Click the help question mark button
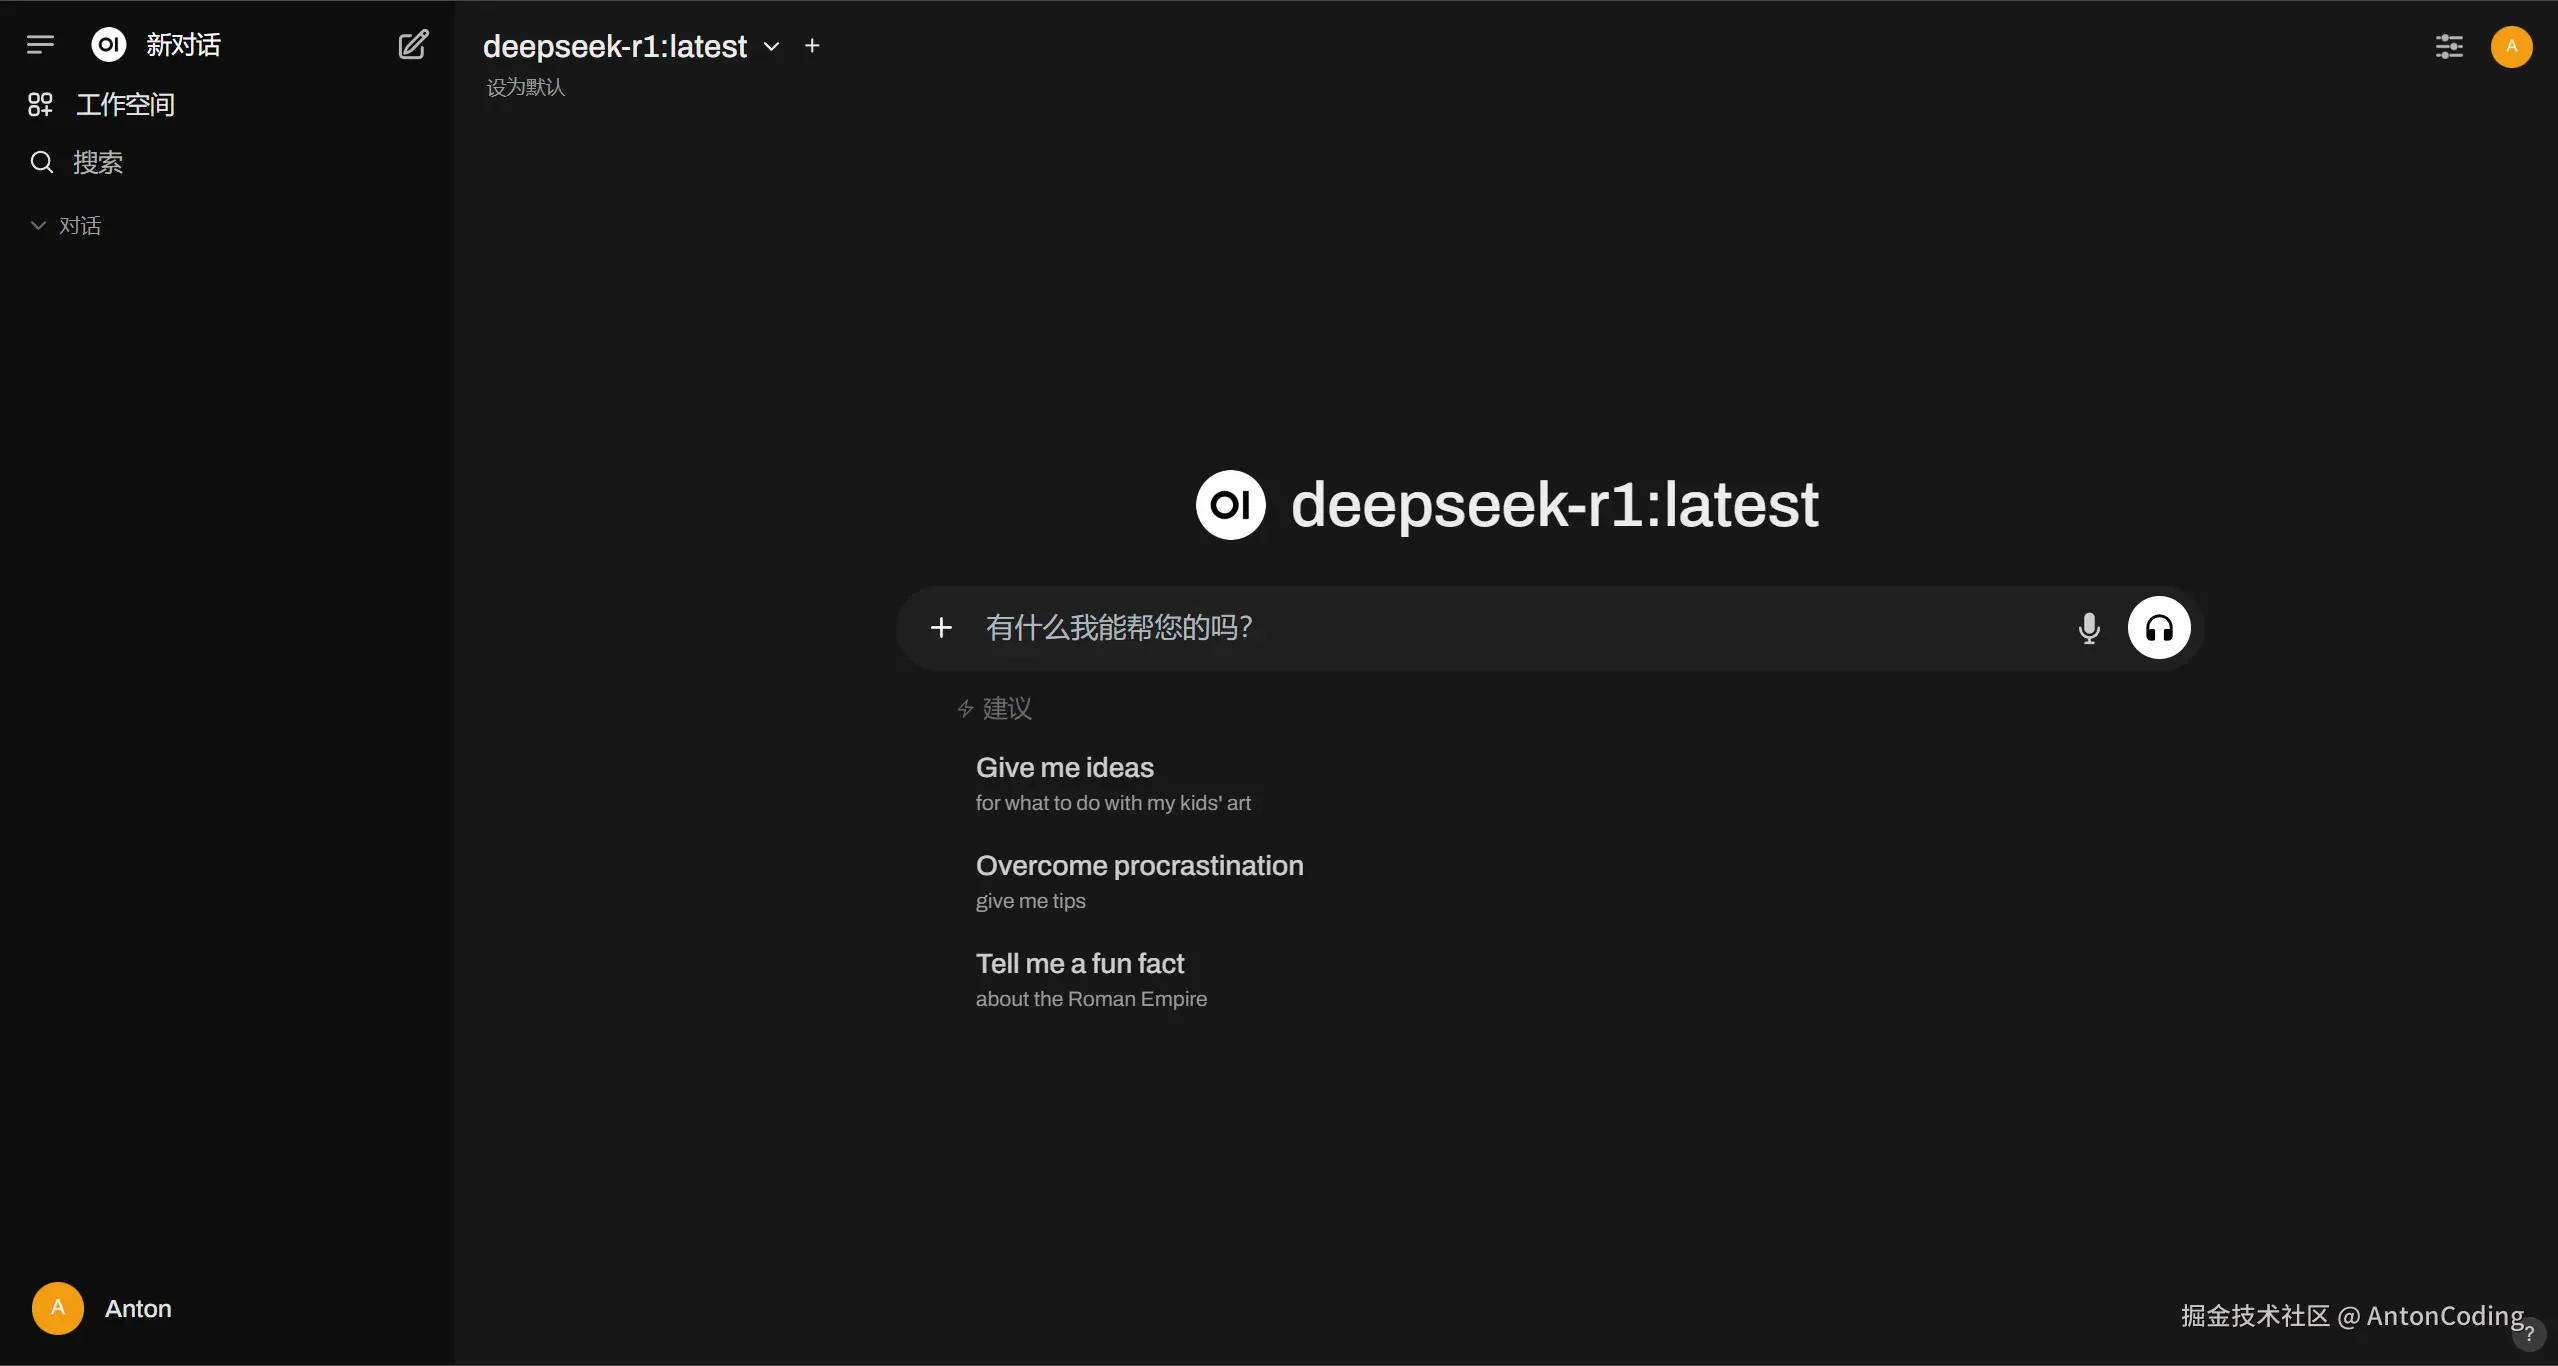This screenshot has width=2558, height=1366. [x=2529, y=1334]
